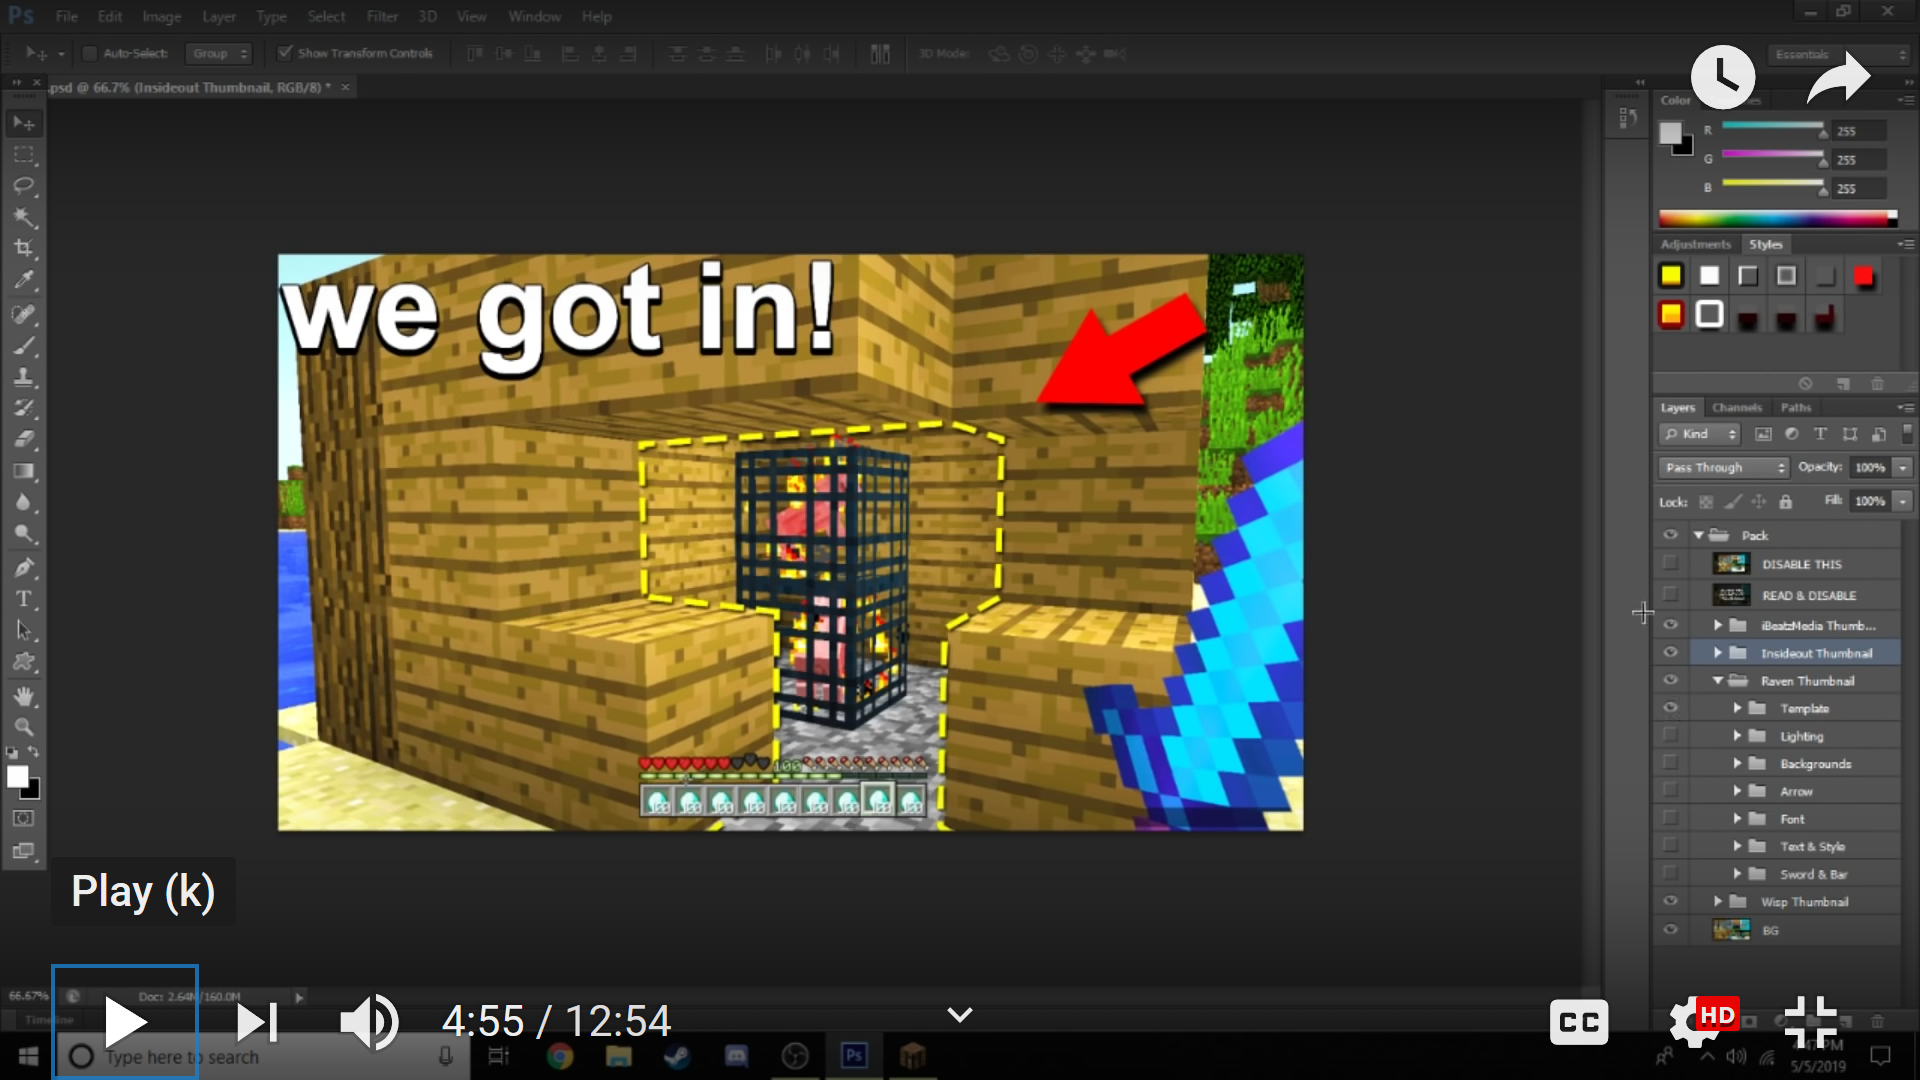The width and height of the screenshot is (1920, 1080).
Task: Expand the Lighting group
Action: click(1737, 736)
